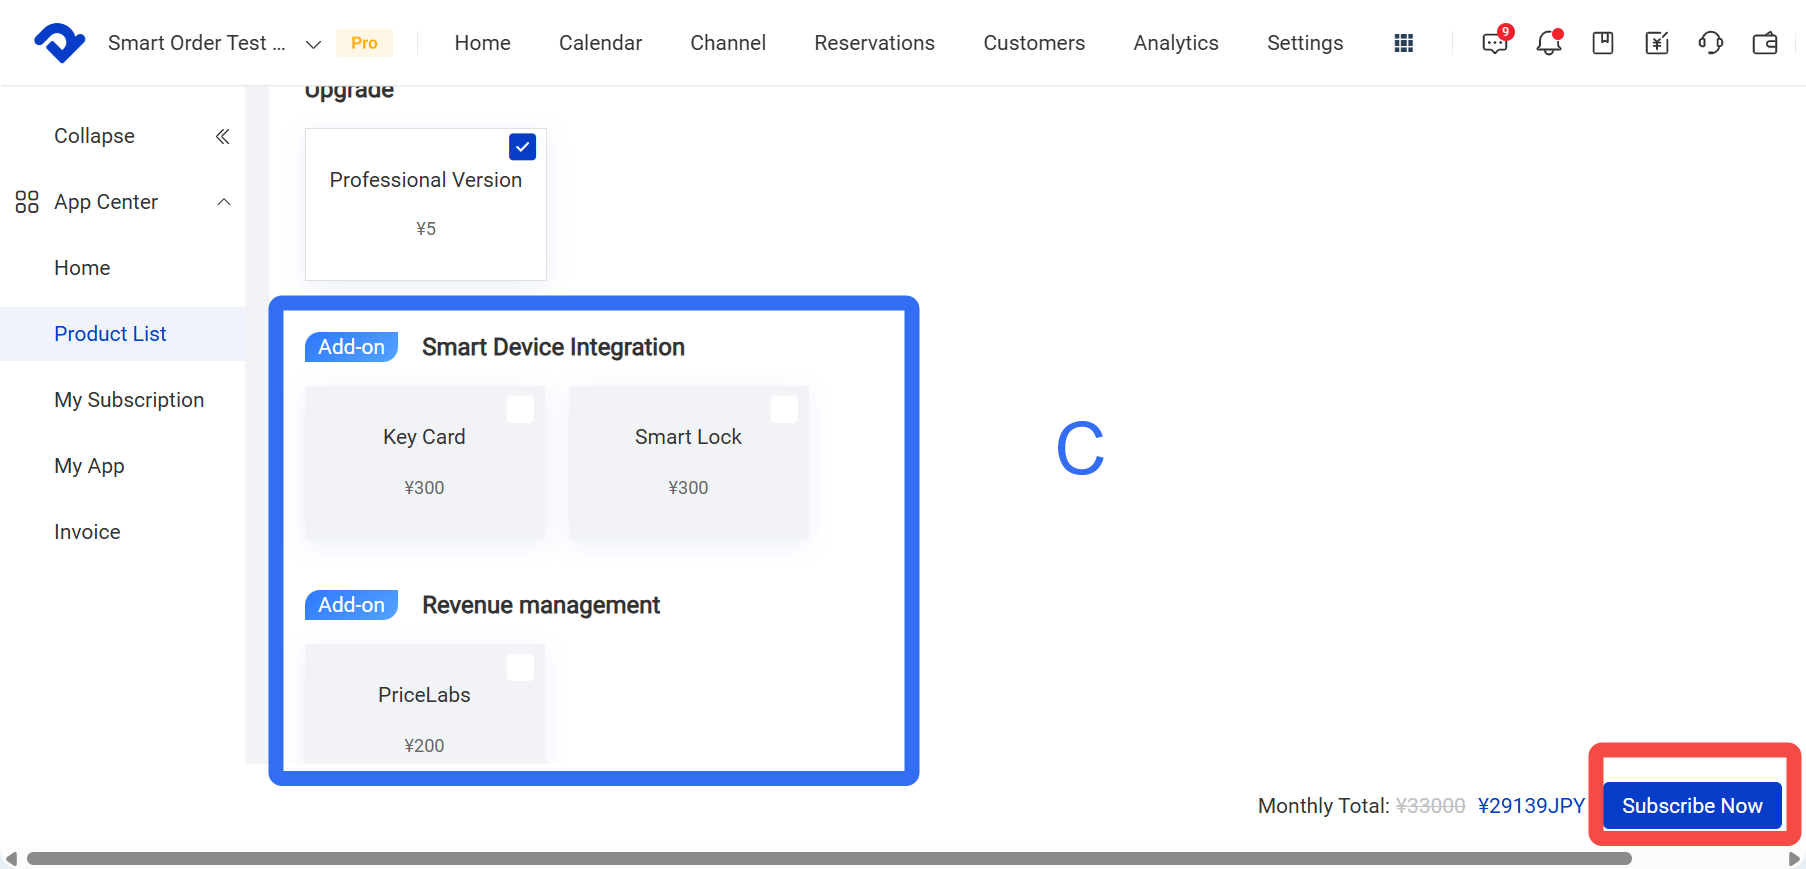Open sidebar Home under App Center
Screen dimensions: 1806x869
82,268
